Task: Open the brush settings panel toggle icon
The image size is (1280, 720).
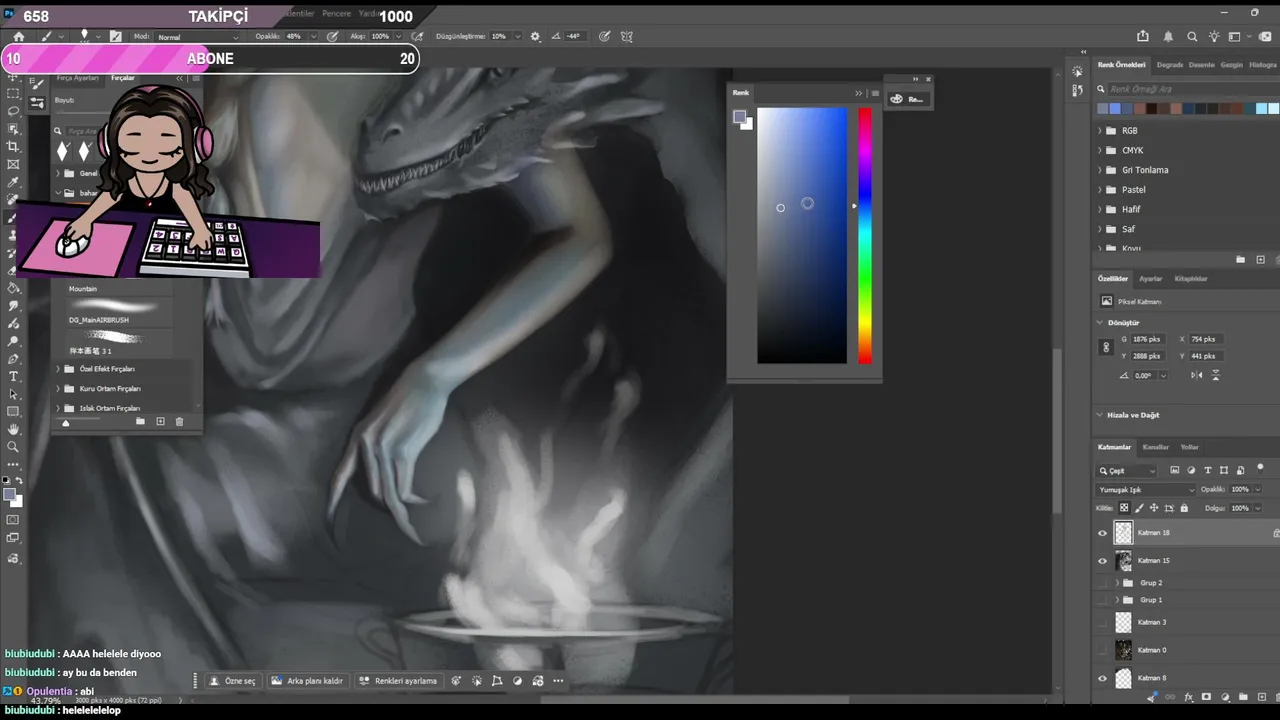Action: point(116,37)
